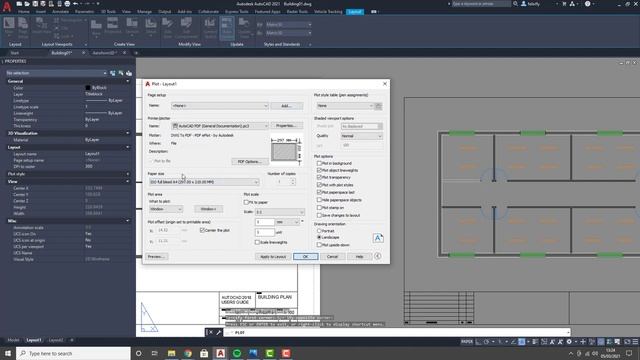The width and height of the screenshot is (640, 360).
Task: Enable Save changes to layout checkbox
Action: pyautogui.click(x=319, y=215)
